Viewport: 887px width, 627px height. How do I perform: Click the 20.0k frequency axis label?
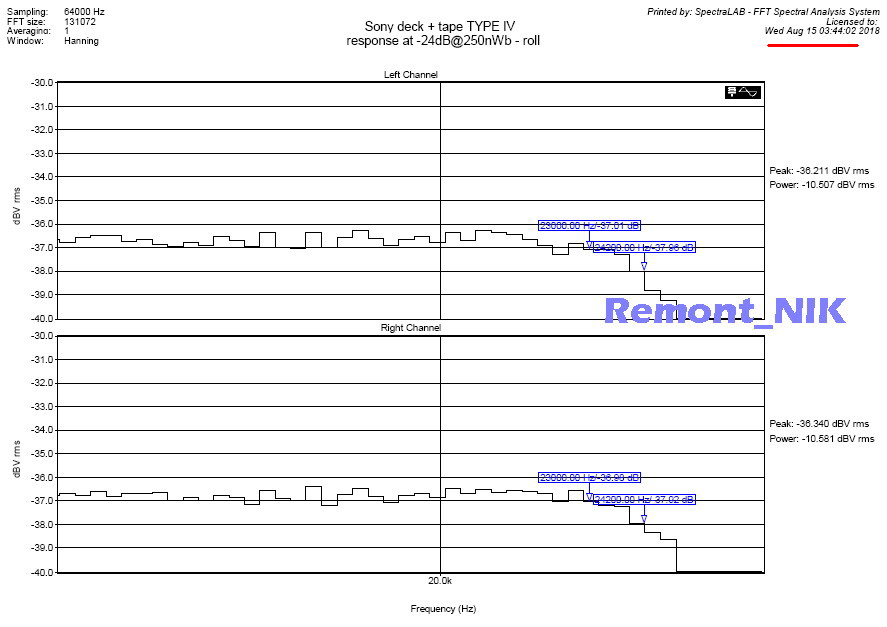440,580
